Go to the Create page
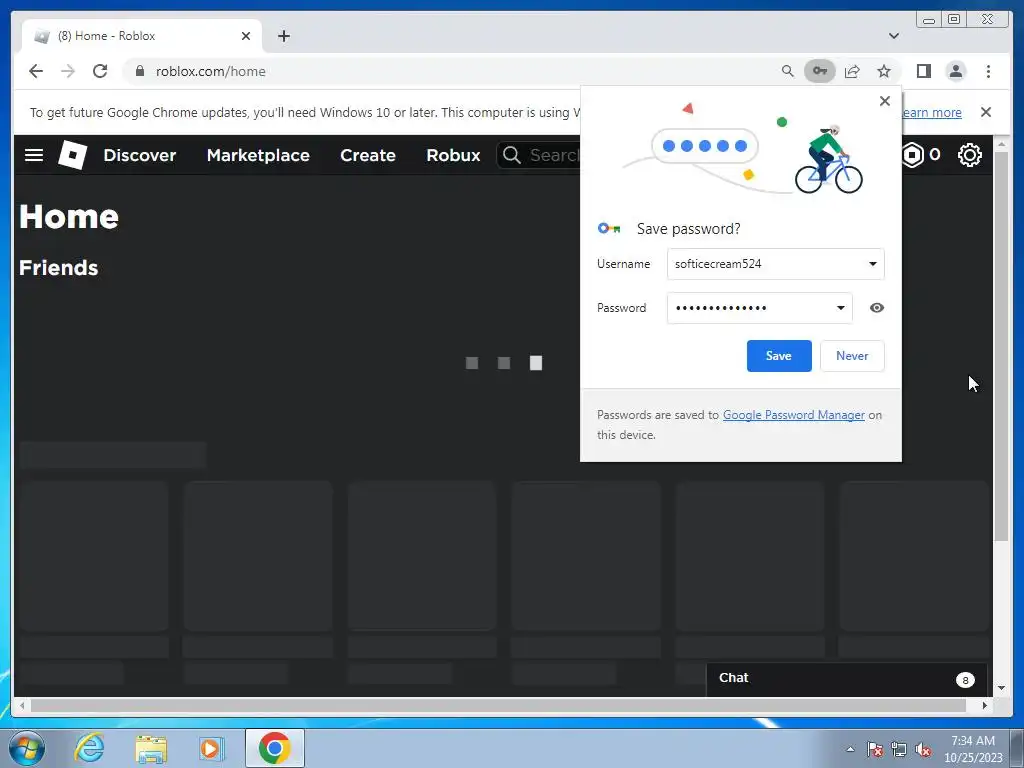This screenshot has height=768, width=1024. [368, 155]
